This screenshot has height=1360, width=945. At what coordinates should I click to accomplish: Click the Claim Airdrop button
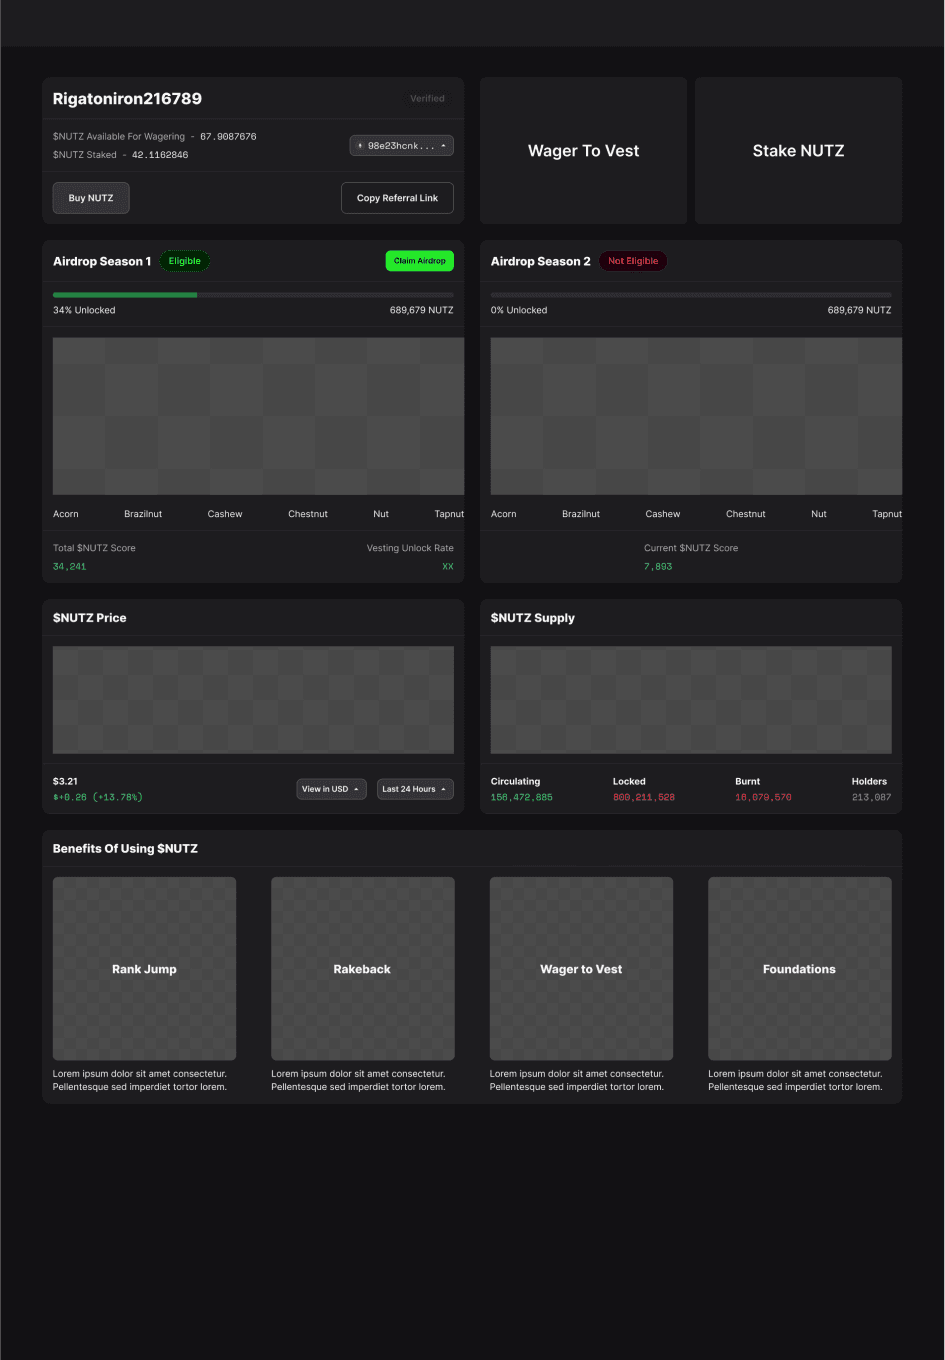(x=420, y=261)
